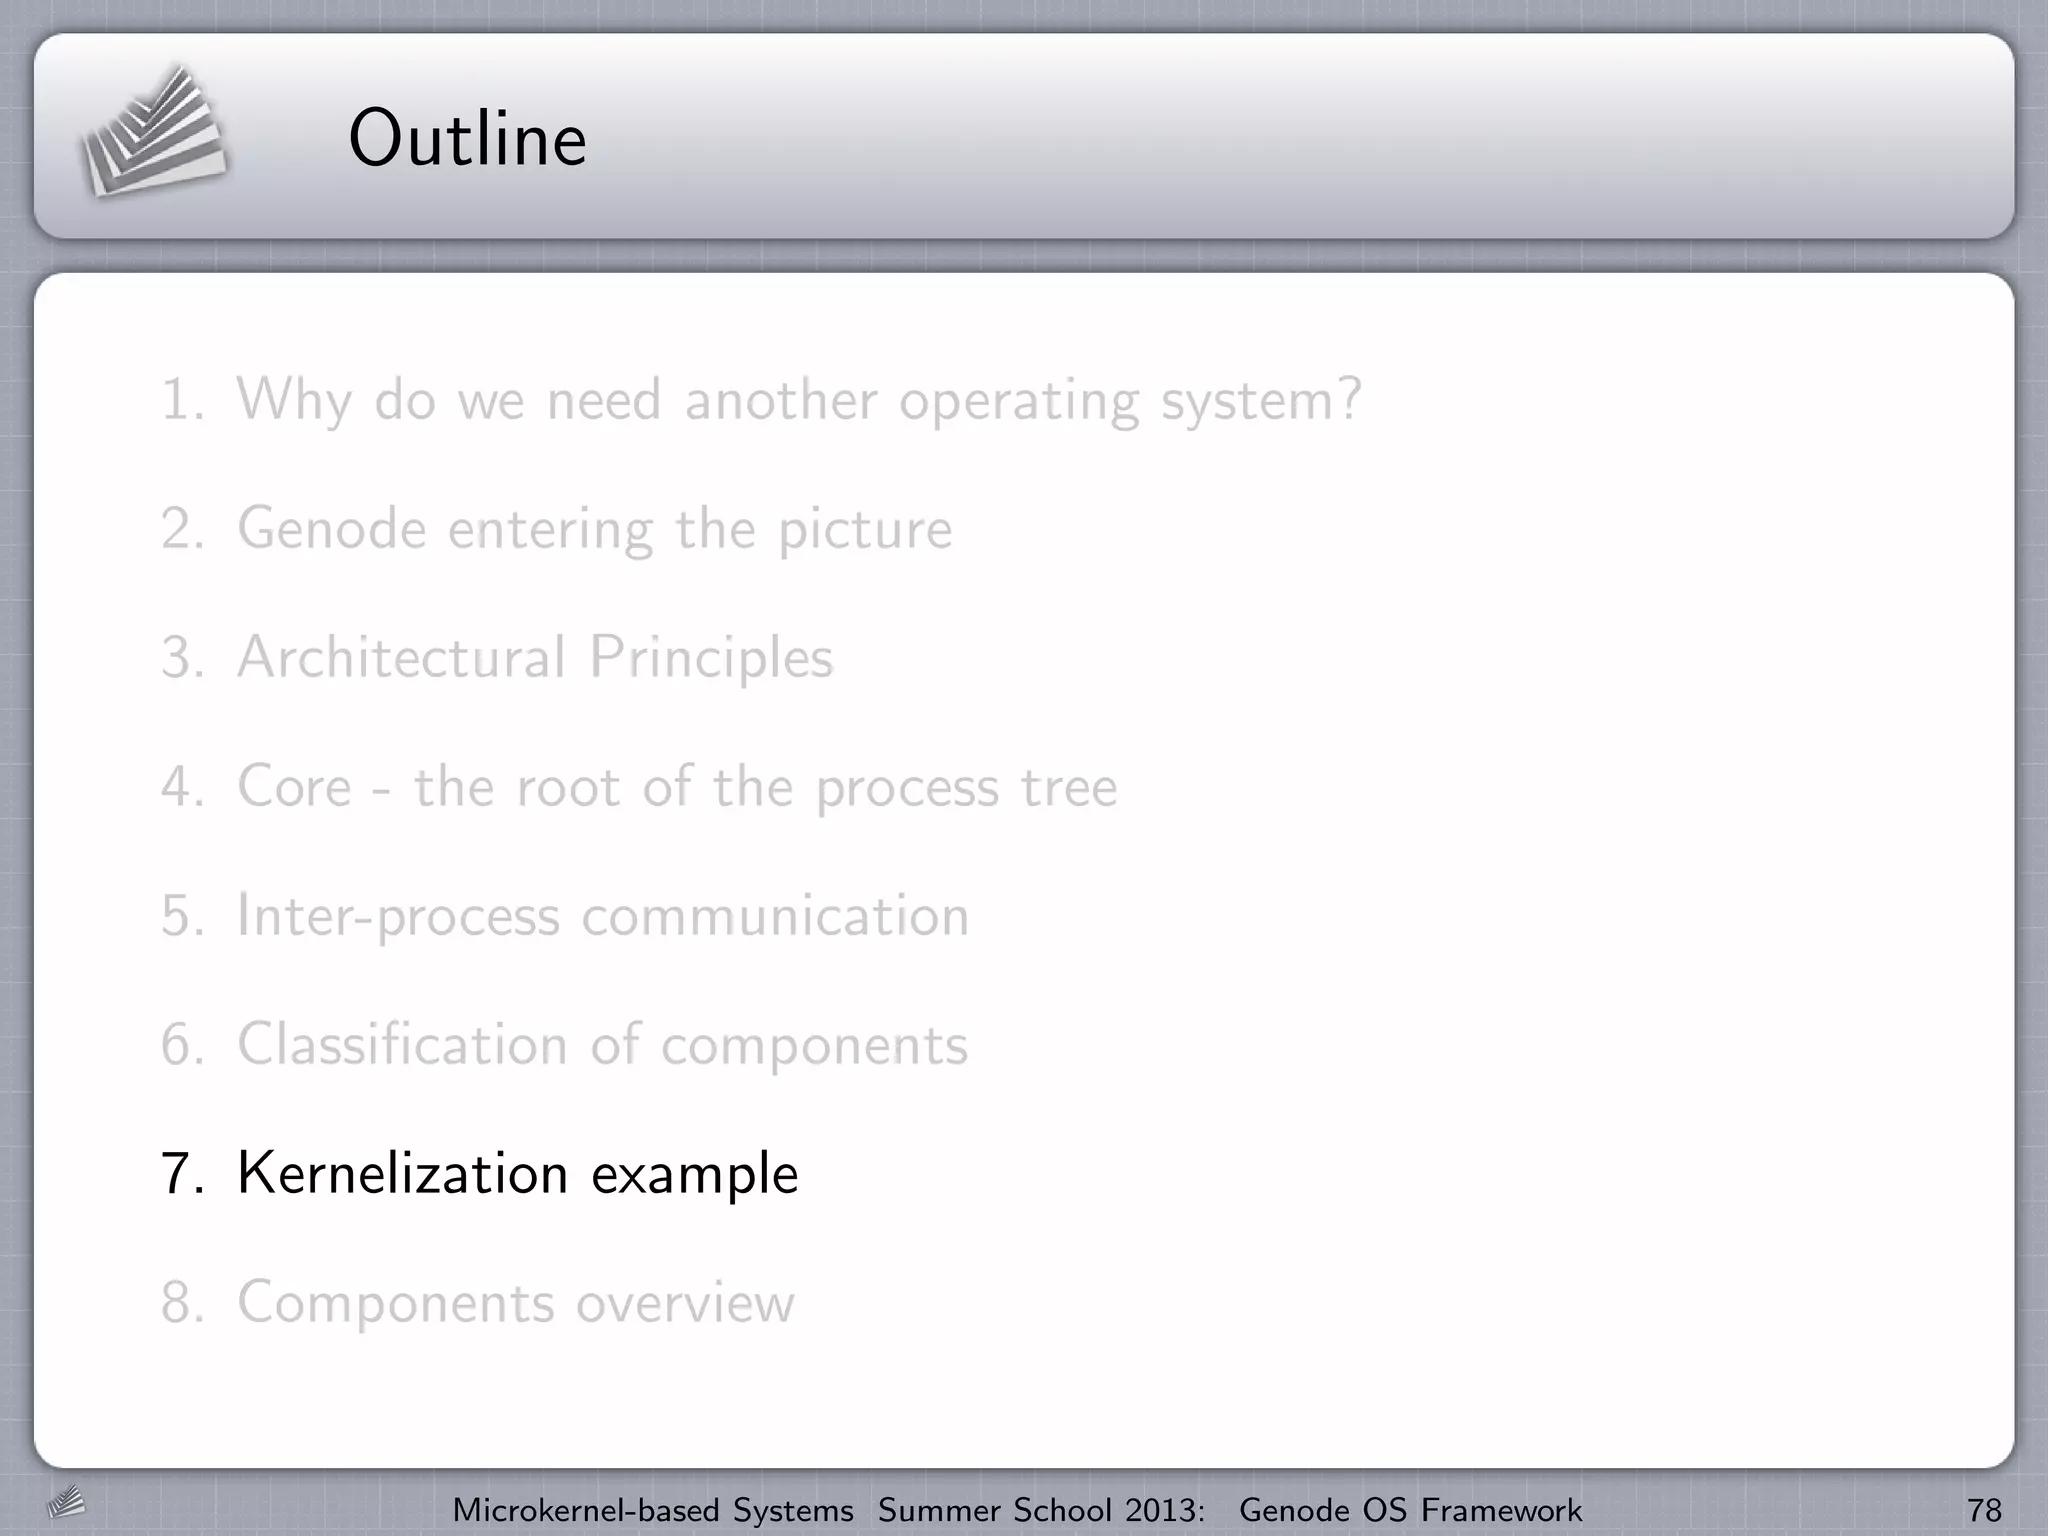The height and width of the screenshot is (1536, 2048).
Task: Click the small Genode logo in the footer
Action: [67, 1502]
